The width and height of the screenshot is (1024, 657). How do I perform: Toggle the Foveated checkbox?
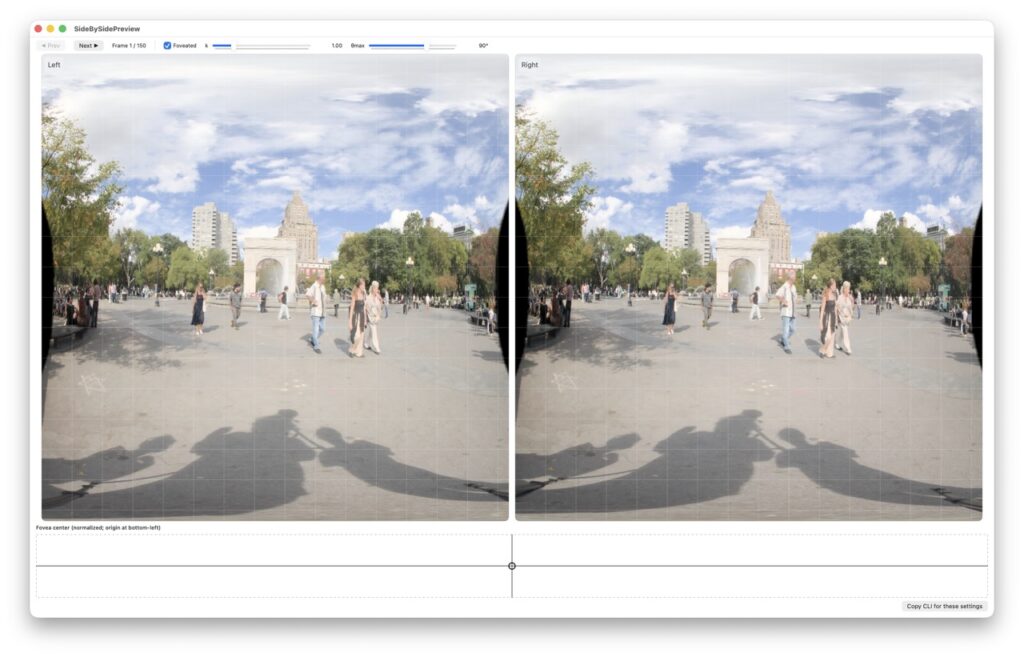pyautogui.click(x=168, y=45)
